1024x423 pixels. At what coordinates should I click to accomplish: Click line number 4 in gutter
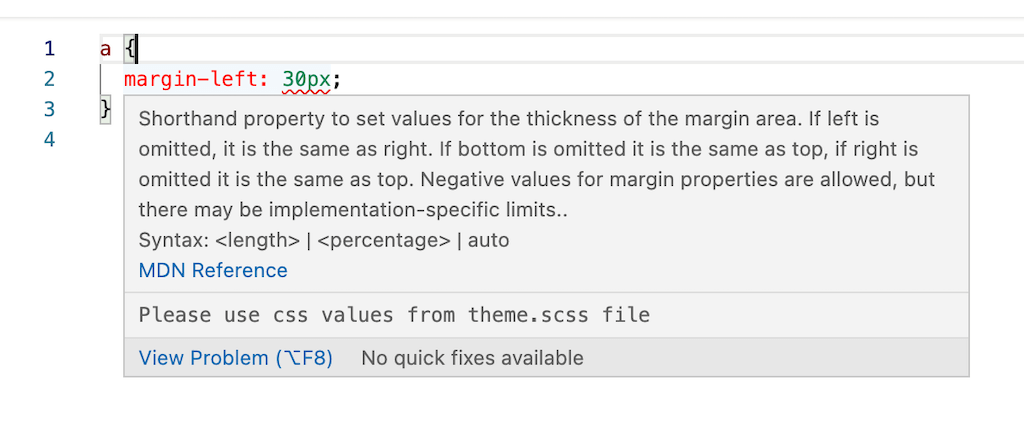click(50, 139)
